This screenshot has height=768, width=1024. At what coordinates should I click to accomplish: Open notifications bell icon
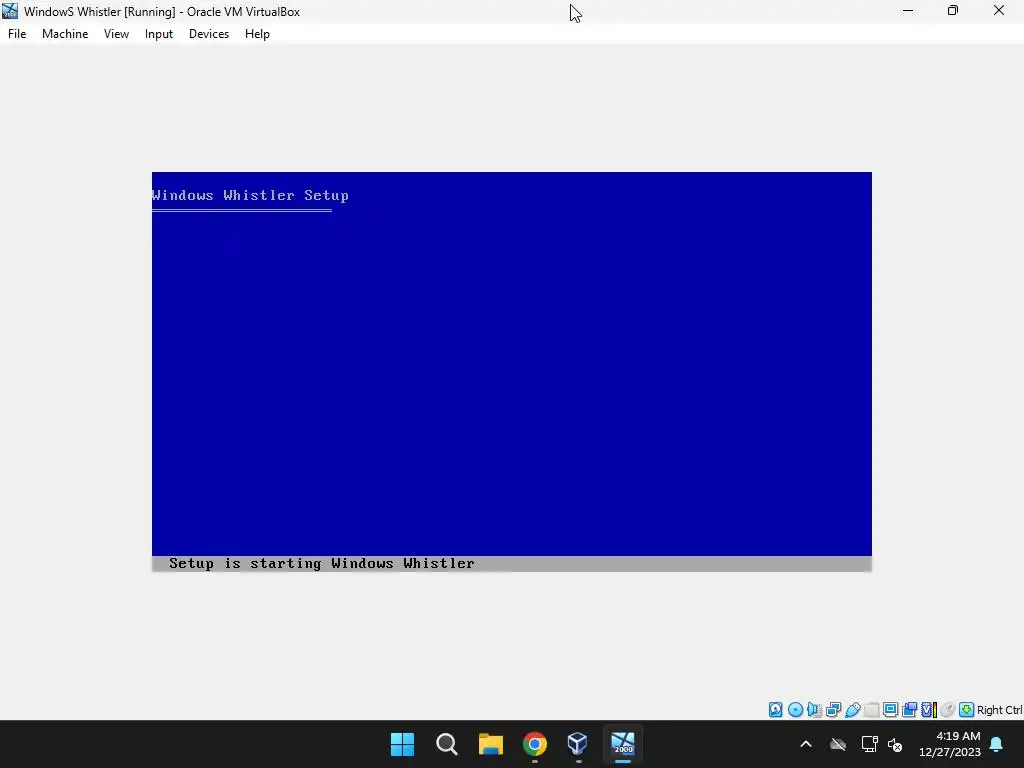pos(997,744)
